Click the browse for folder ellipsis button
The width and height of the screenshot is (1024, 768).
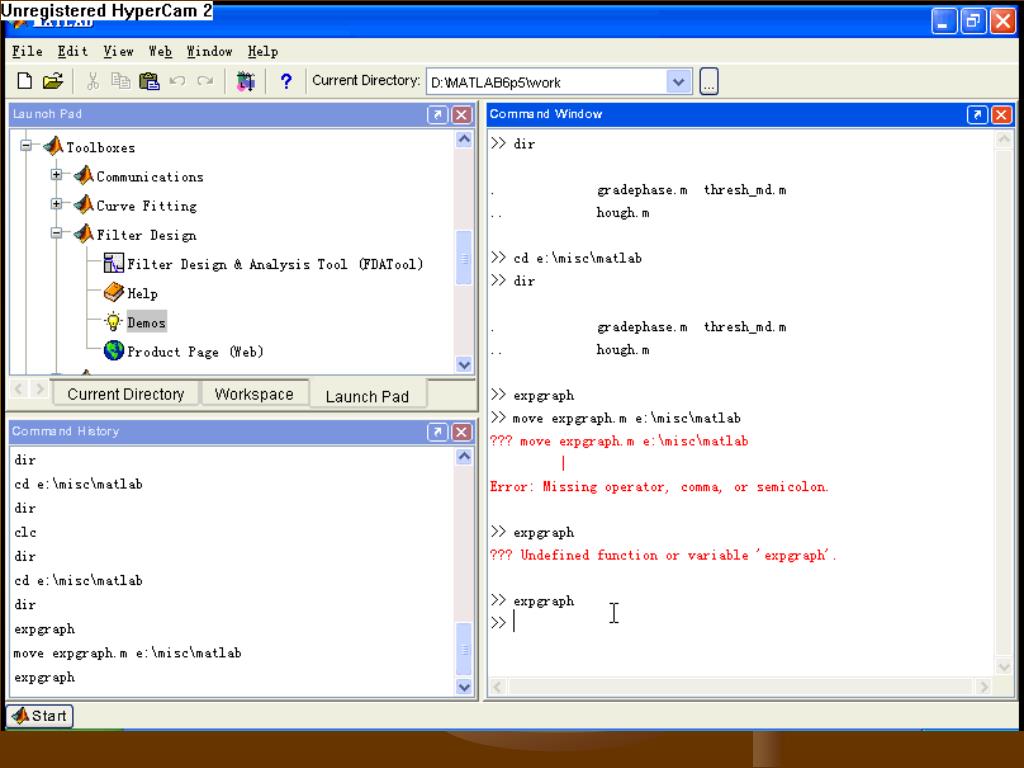[x=709, y=82]
